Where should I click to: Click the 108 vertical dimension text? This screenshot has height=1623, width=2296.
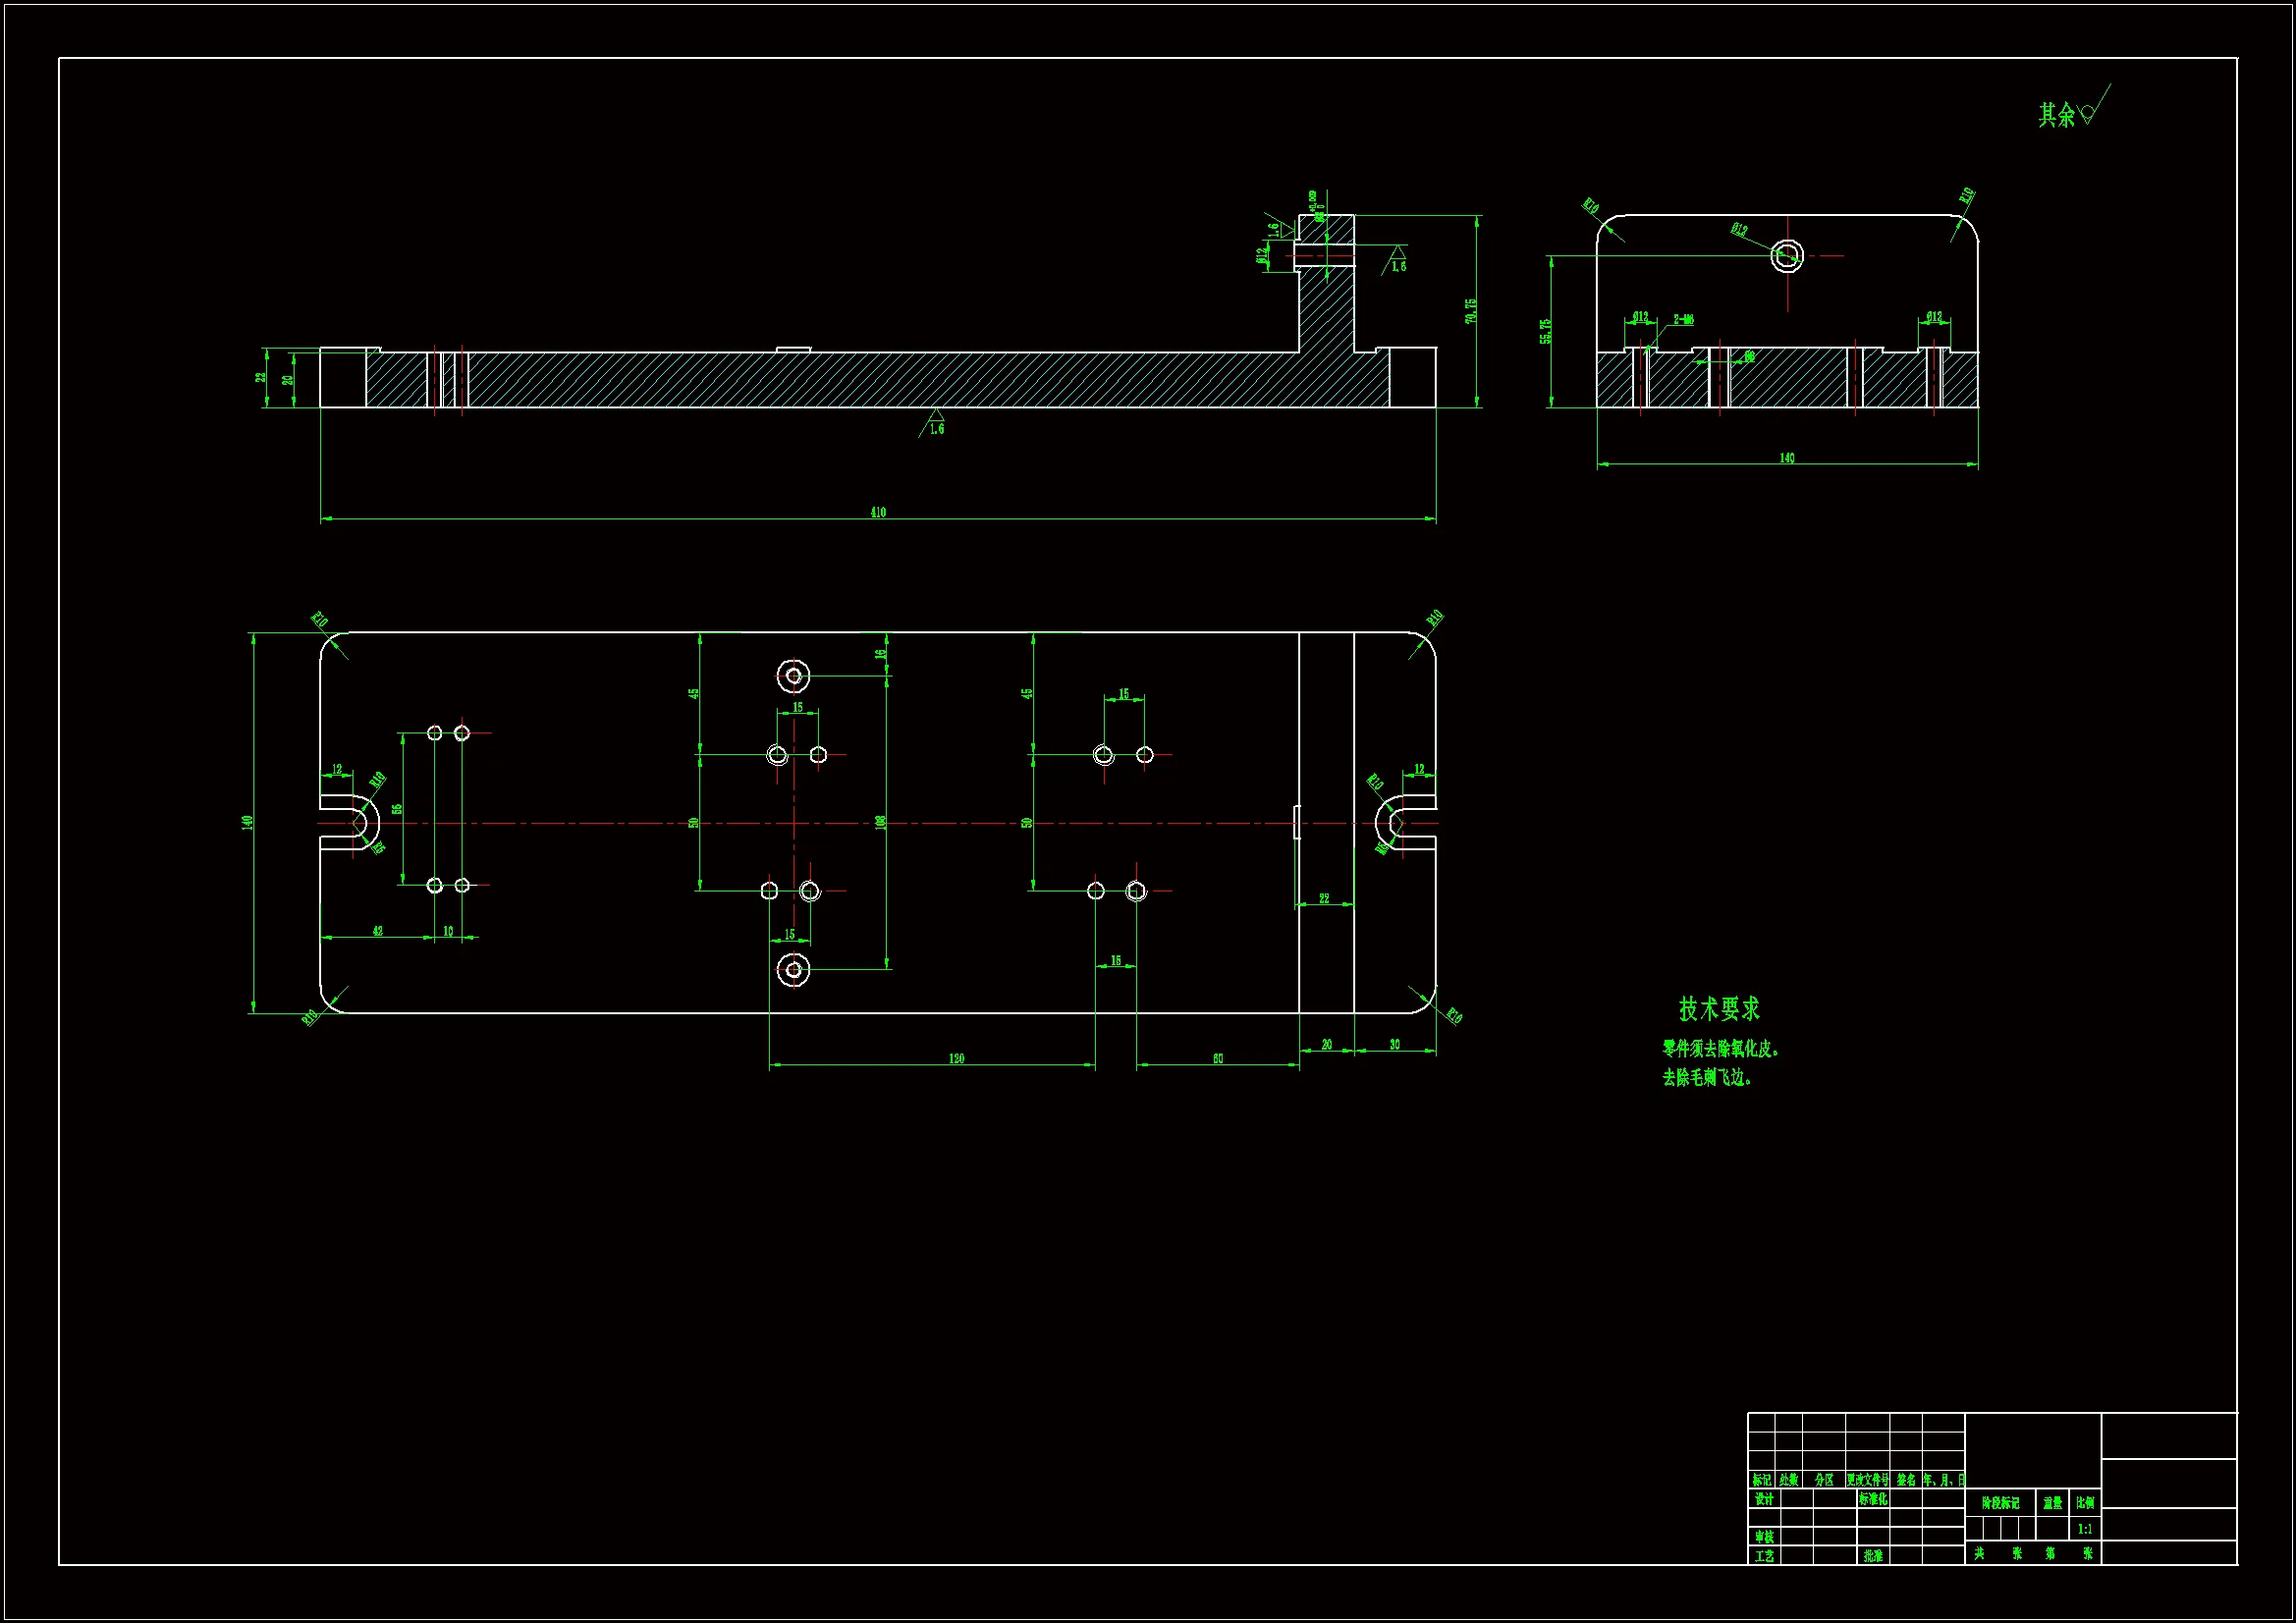[x=880, y=822]
